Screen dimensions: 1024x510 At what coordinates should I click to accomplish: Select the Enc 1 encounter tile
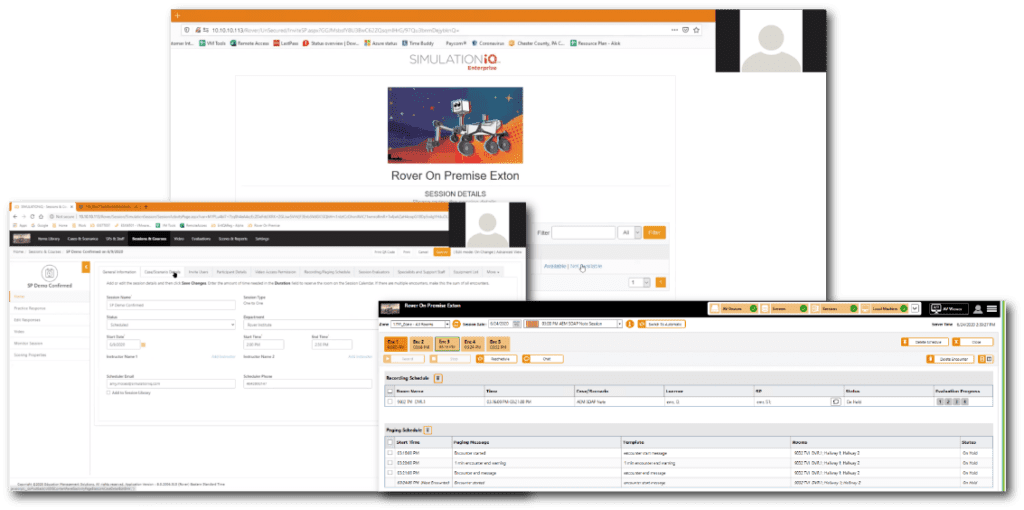tap(395, 344)
